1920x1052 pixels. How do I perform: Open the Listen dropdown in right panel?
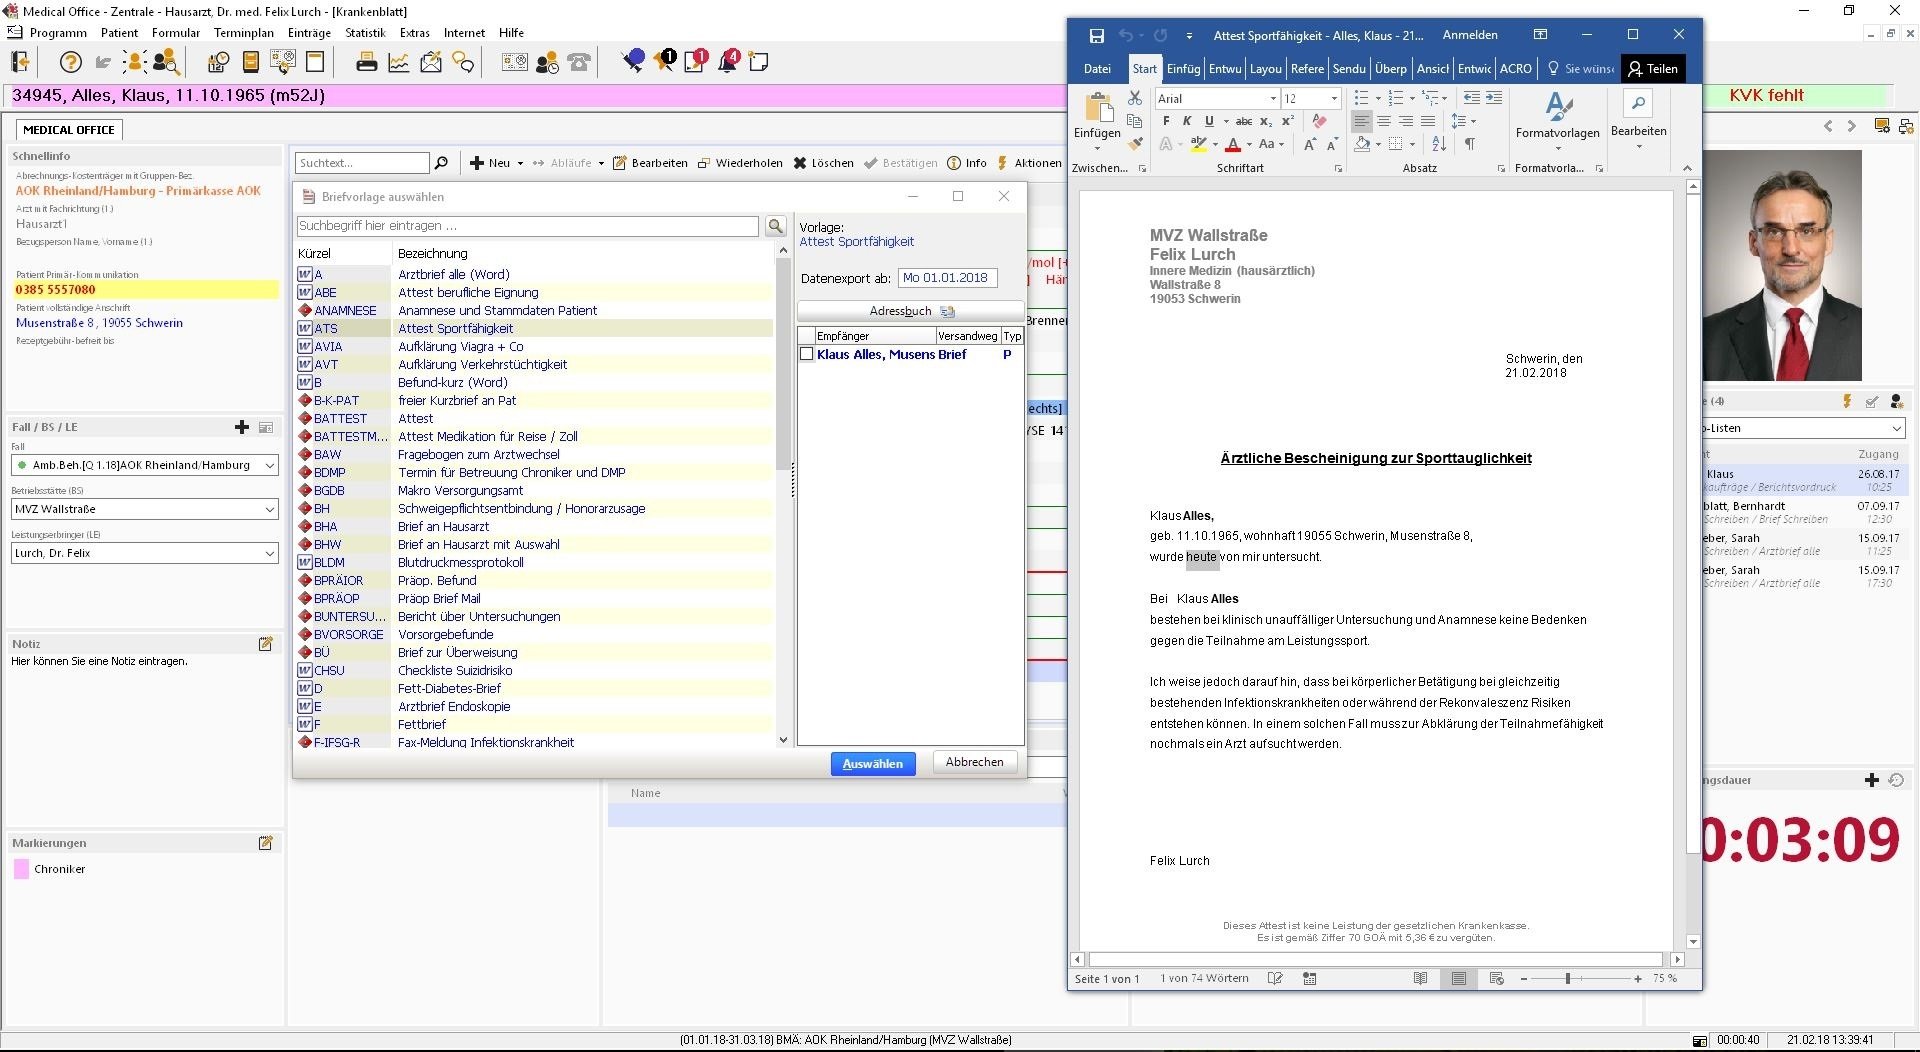pos(1896,428)
